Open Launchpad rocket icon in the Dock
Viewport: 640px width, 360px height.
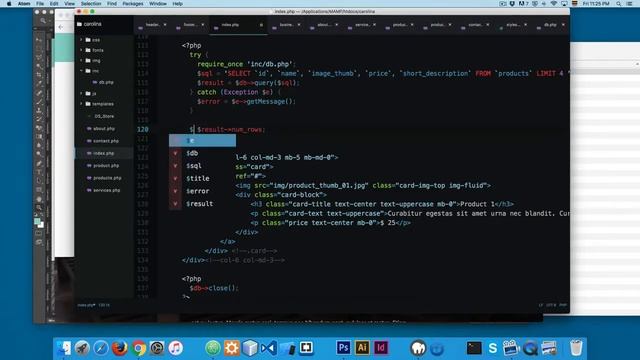pos(82,348)
